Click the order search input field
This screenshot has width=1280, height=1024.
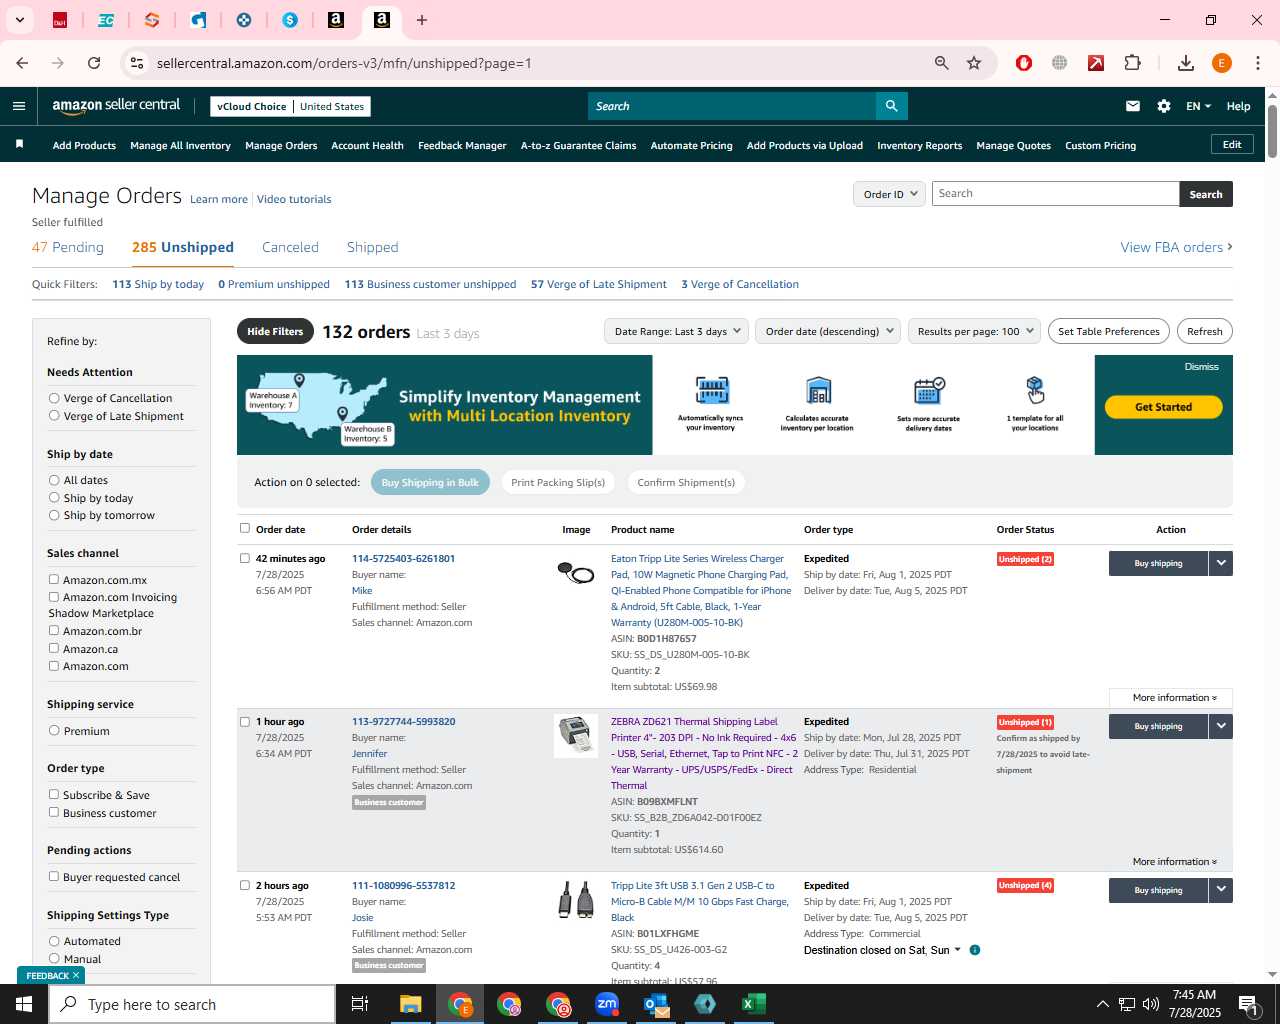[1055, 194]
